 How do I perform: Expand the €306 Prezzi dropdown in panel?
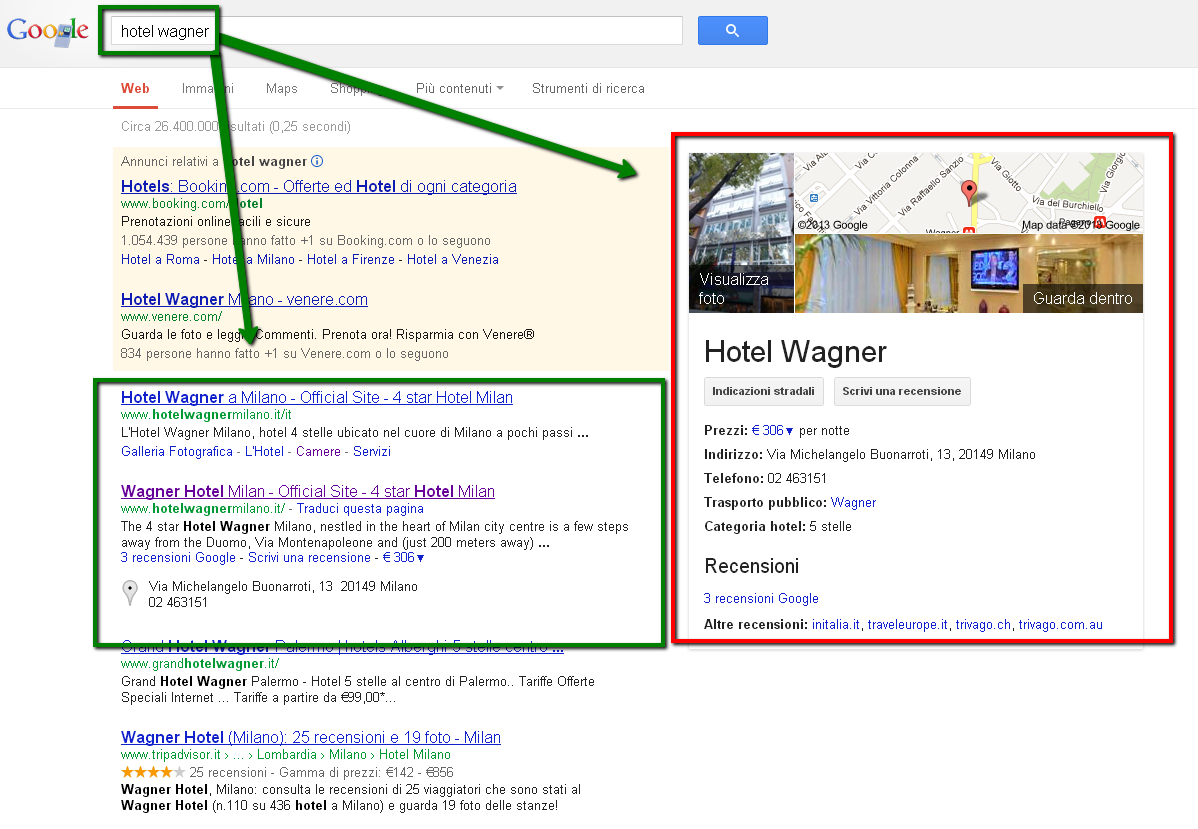click(772, 431)
